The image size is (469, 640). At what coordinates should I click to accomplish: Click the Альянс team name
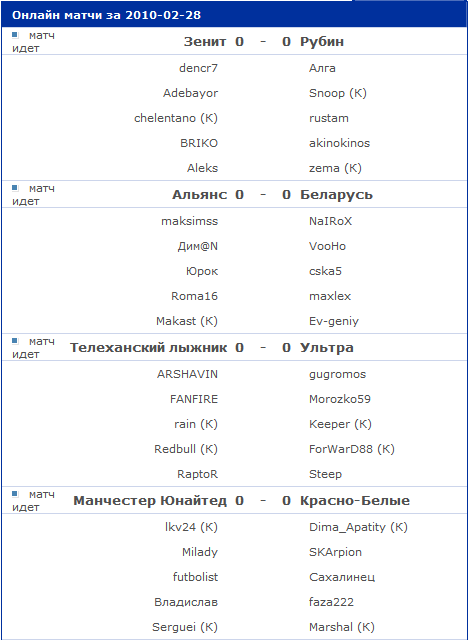(200, 195)
